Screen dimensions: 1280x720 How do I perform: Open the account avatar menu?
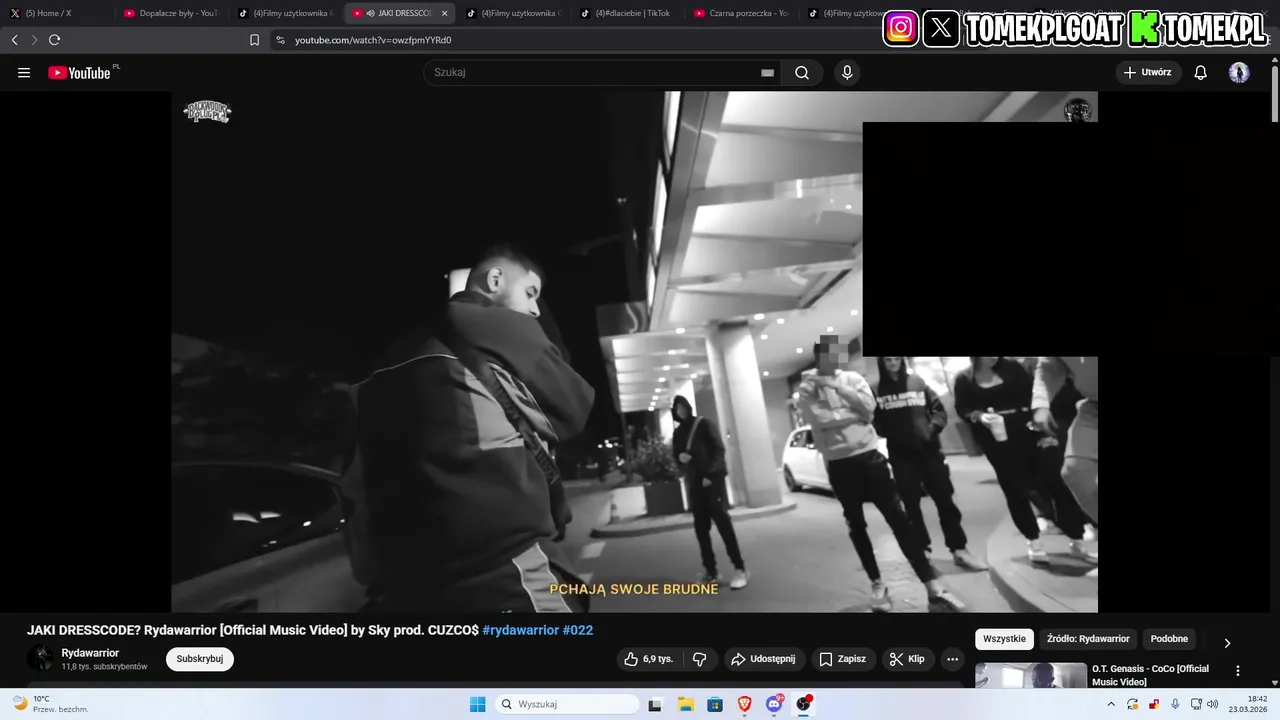[x=1239, y=72]
